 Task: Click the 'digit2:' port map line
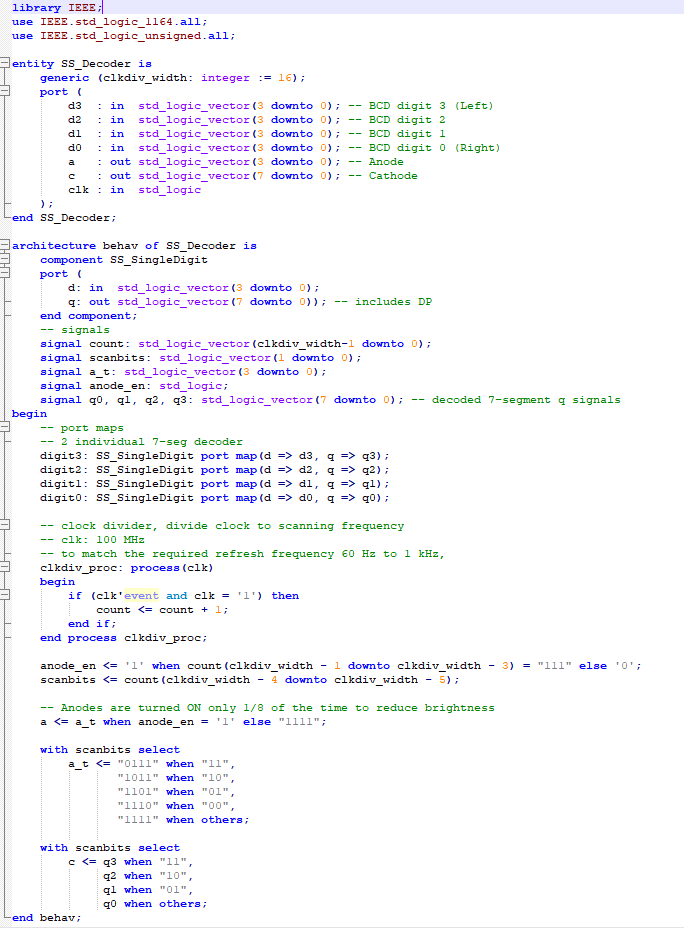point(215,470)
